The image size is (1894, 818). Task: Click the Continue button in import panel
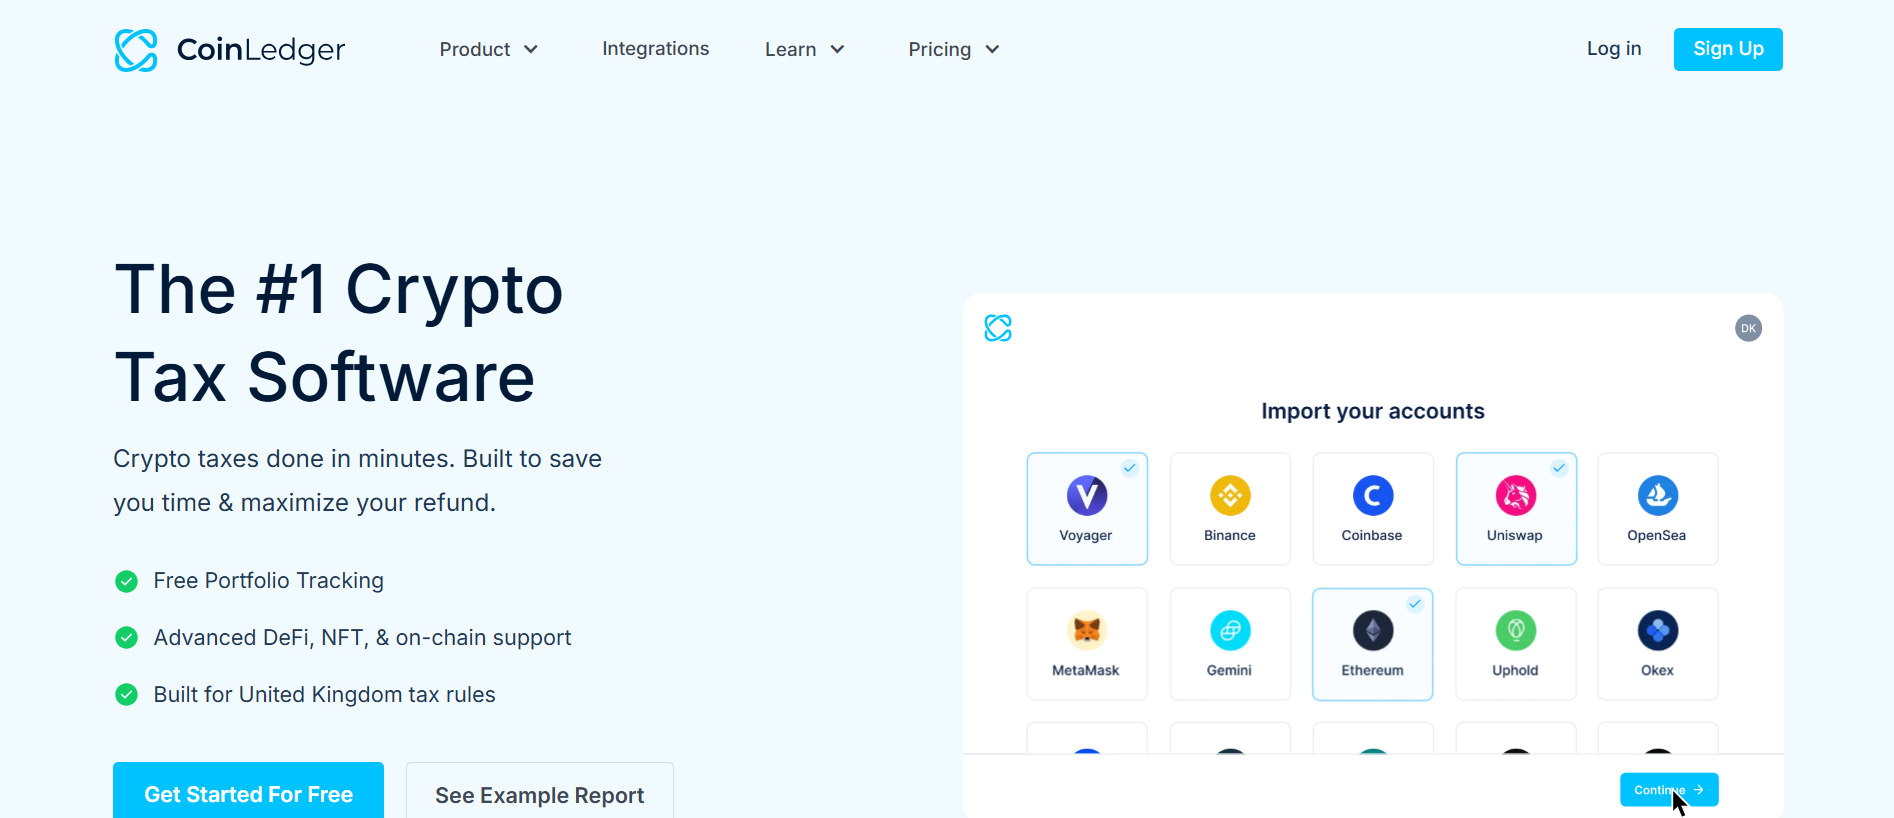(x=1669, y=790)
